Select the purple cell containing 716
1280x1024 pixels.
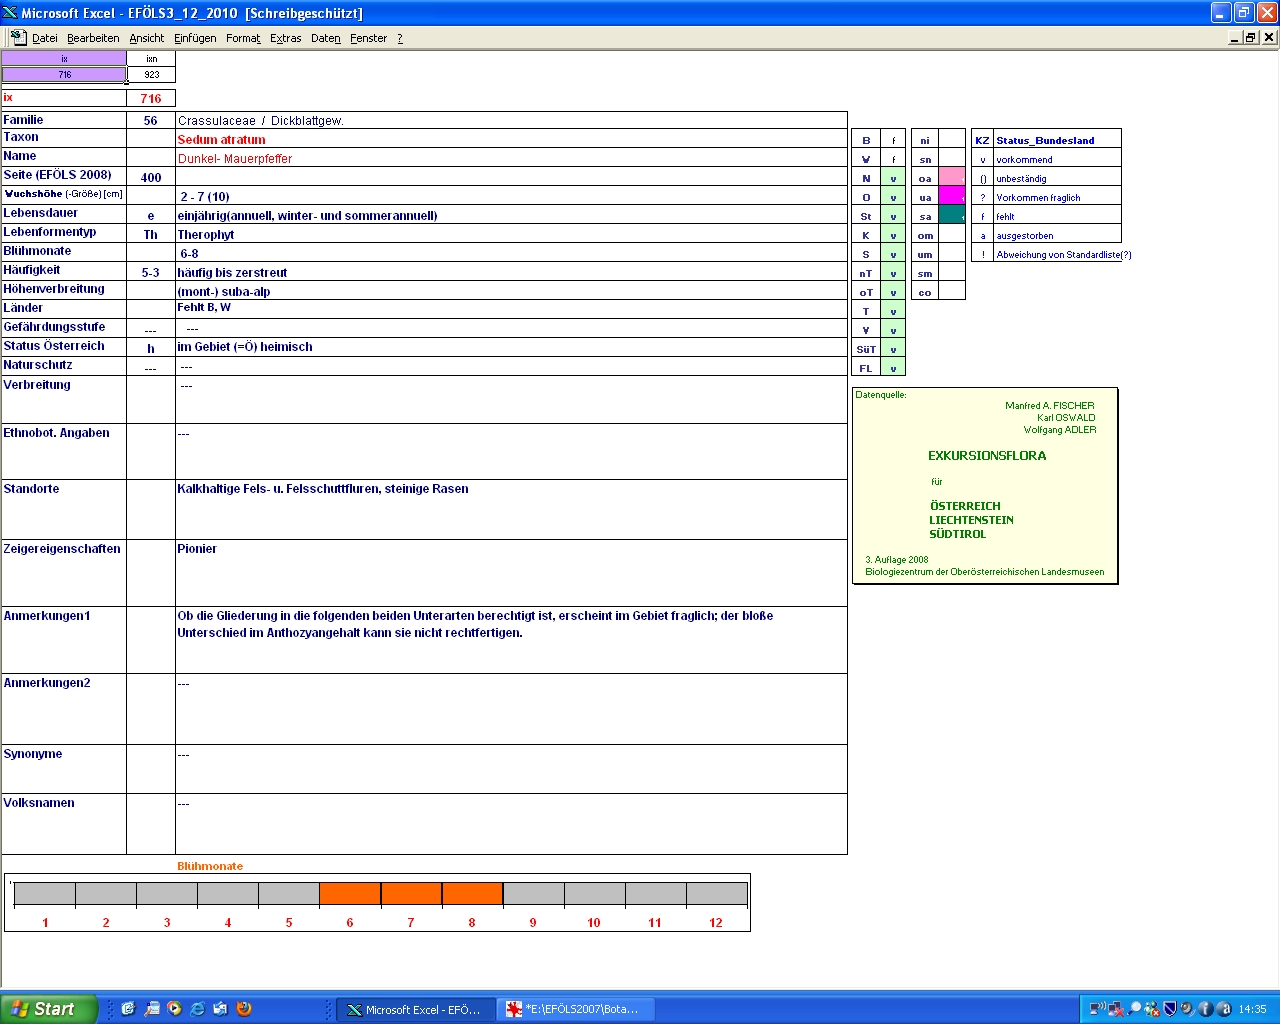[64, 74]
